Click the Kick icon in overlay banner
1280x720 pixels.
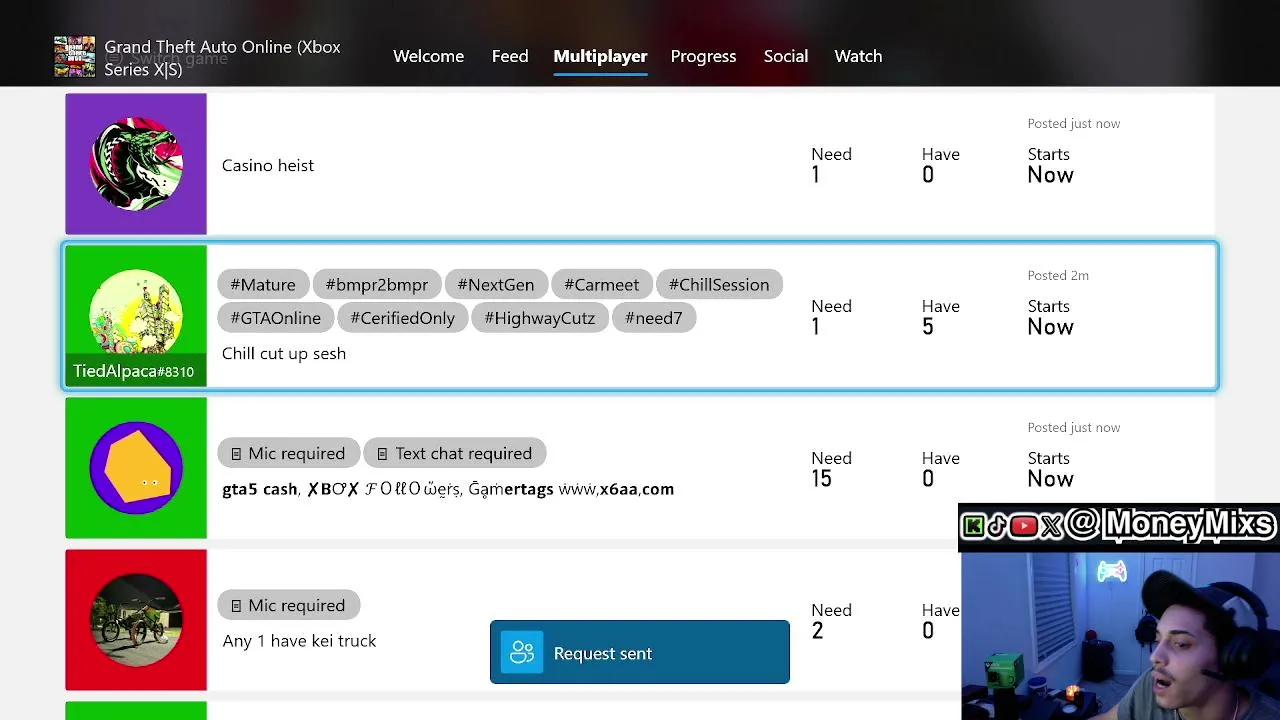click(x=973, y=526)
